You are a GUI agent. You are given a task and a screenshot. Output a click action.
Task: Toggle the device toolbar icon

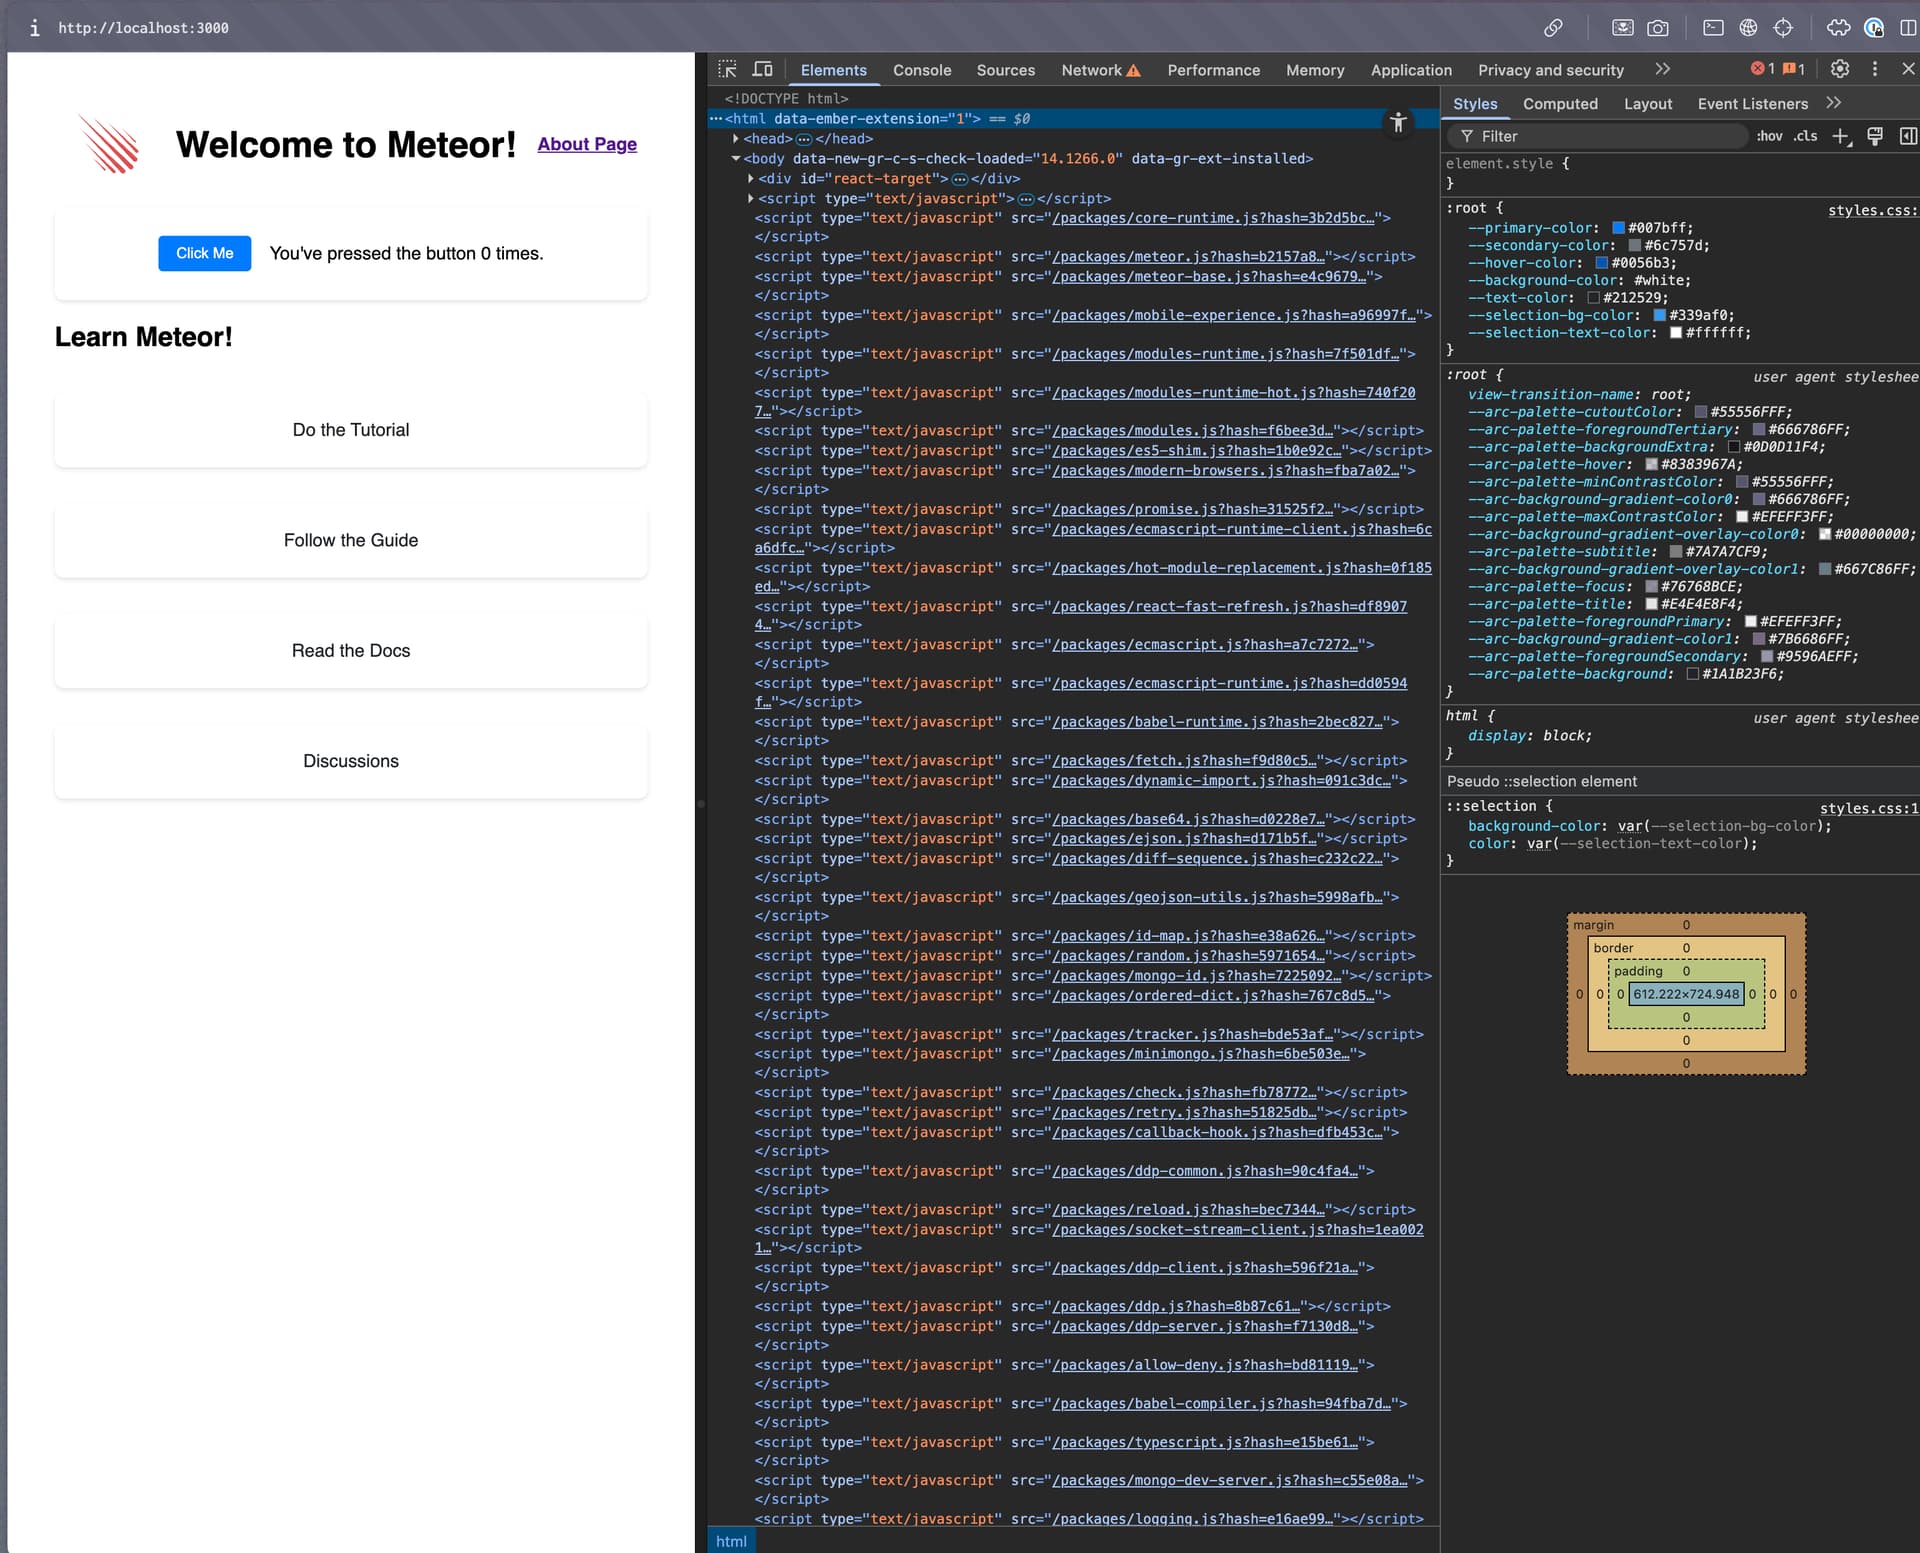(762, 69)
